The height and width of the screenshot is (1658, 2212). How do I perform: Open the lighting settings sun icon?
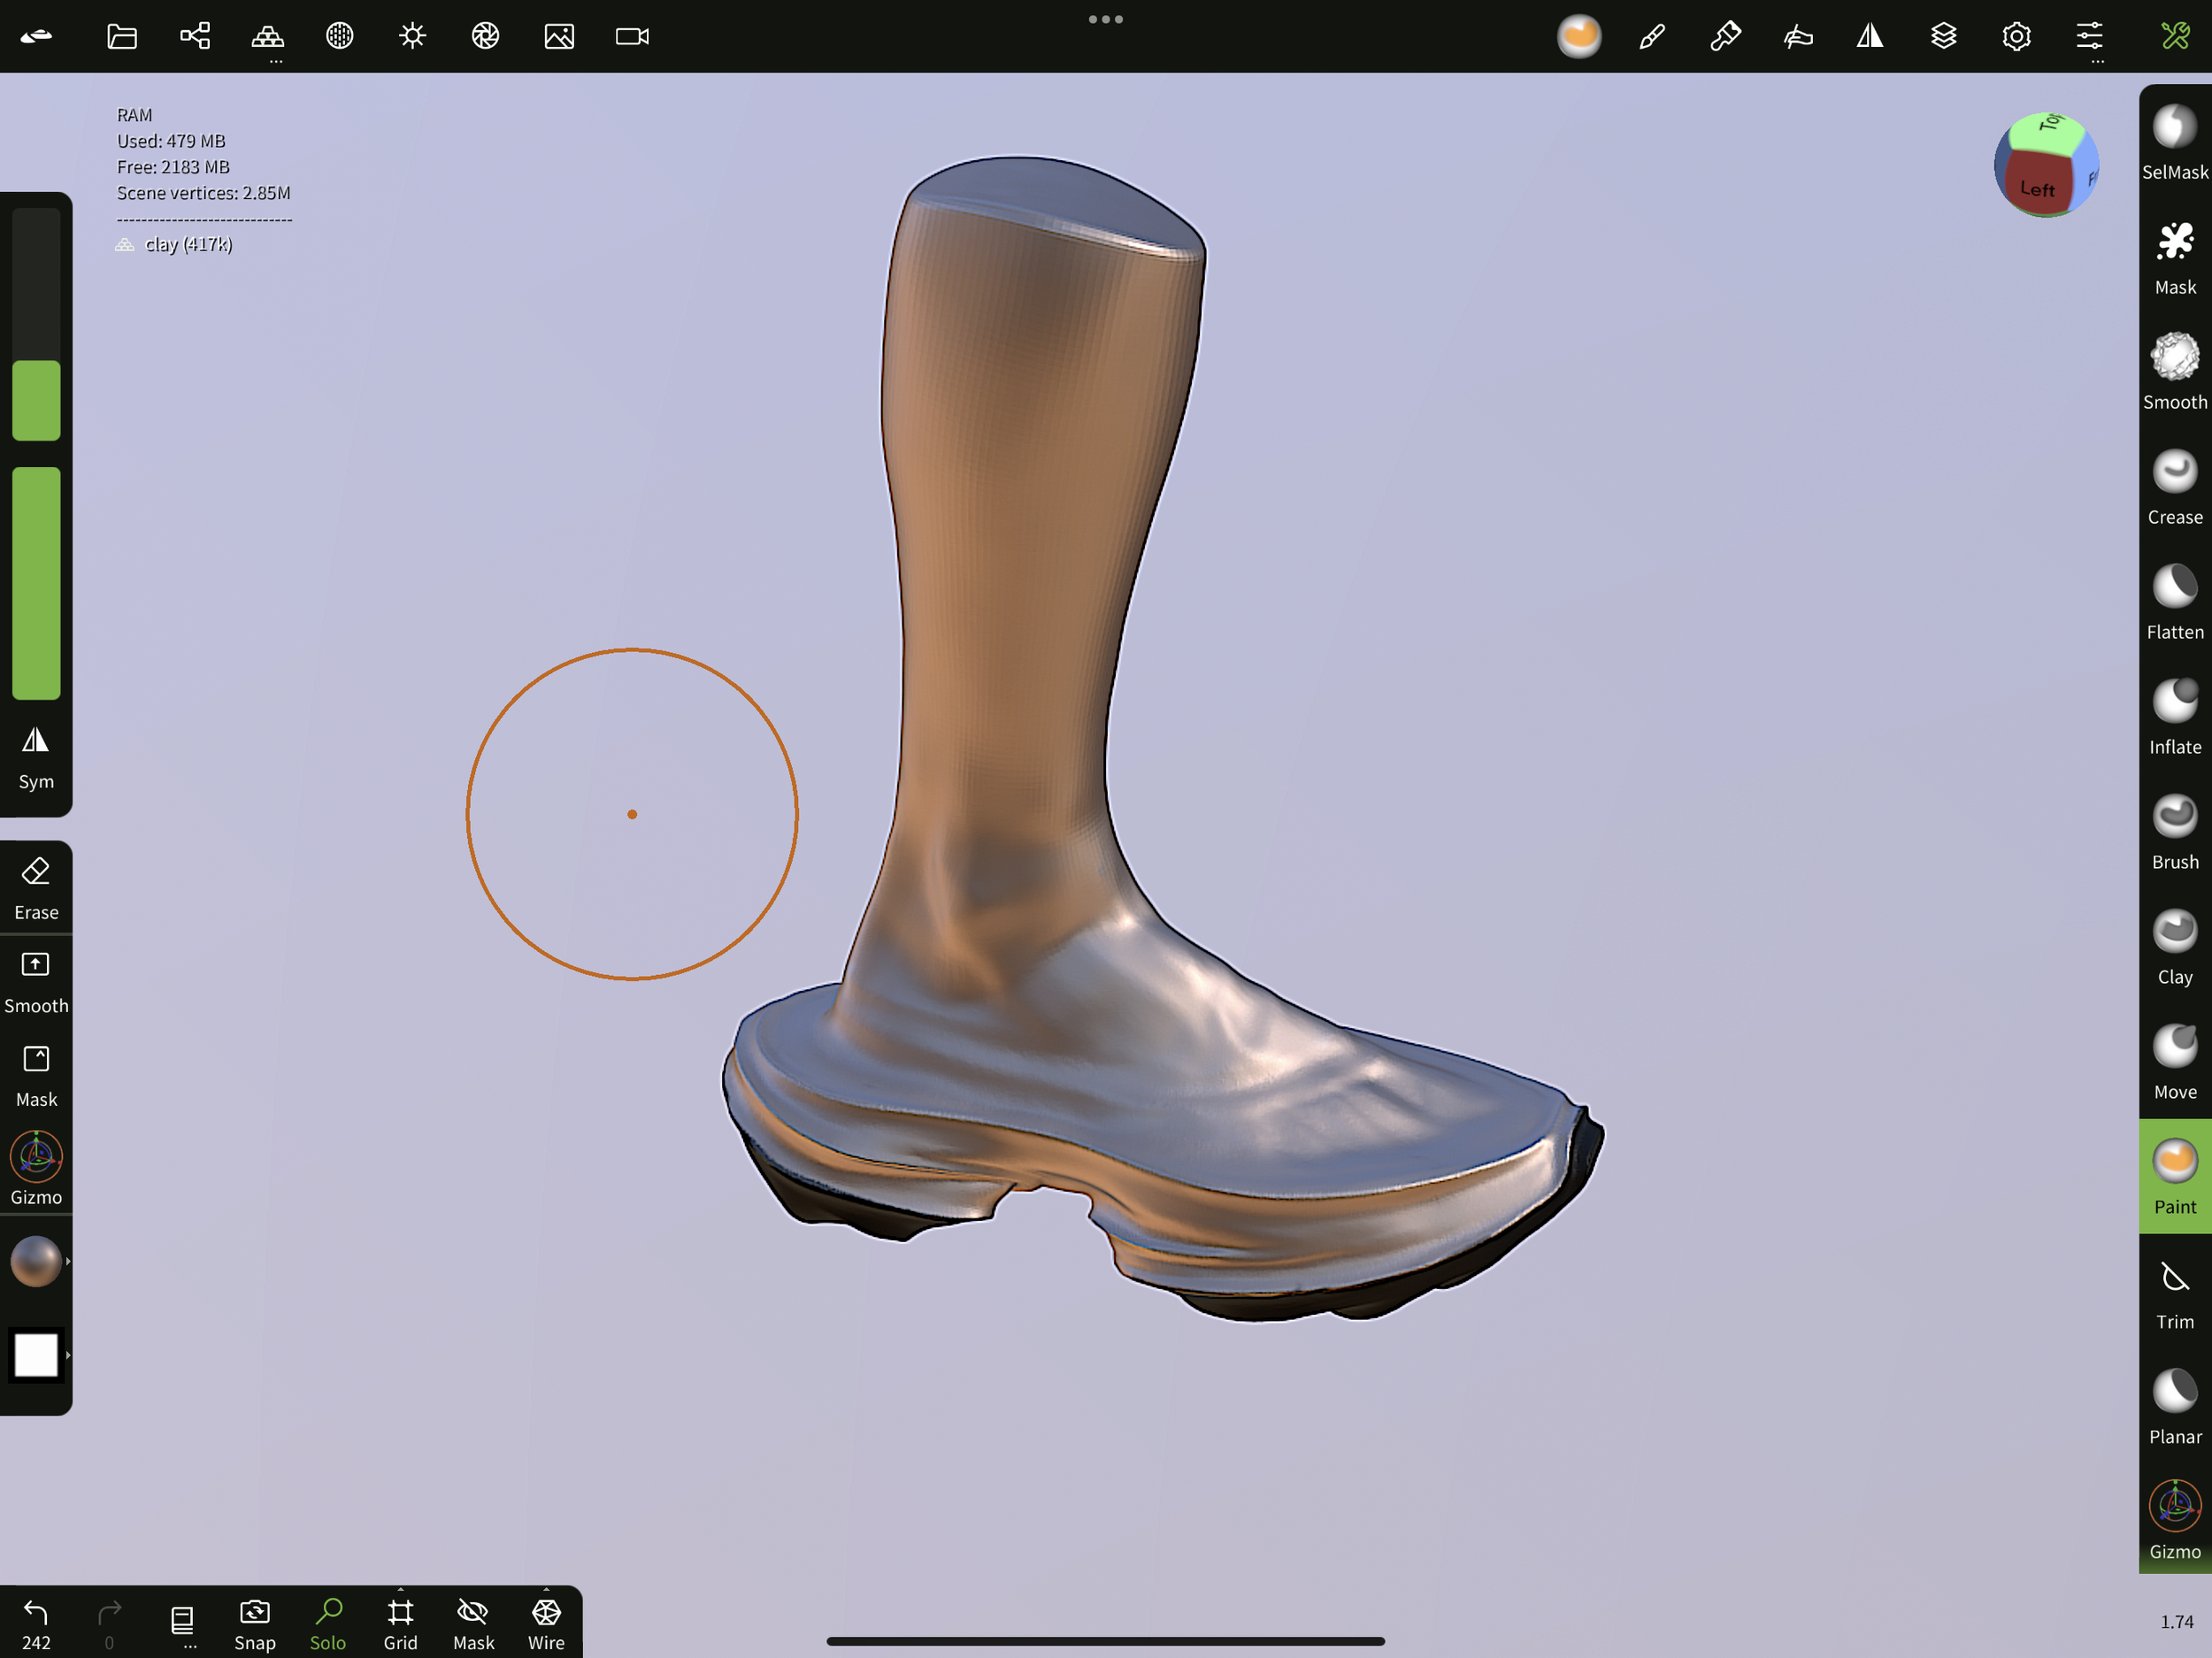(x=412, y=36)
